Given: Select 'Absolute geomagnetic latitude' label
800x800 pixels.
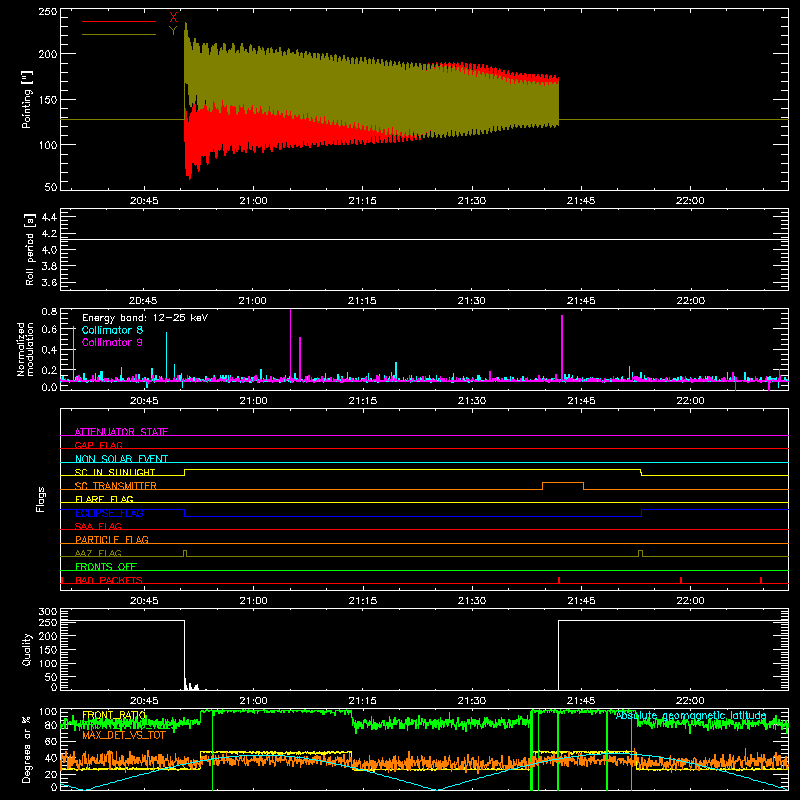Looking at the screenshot, I should click(x=691, y=715).
